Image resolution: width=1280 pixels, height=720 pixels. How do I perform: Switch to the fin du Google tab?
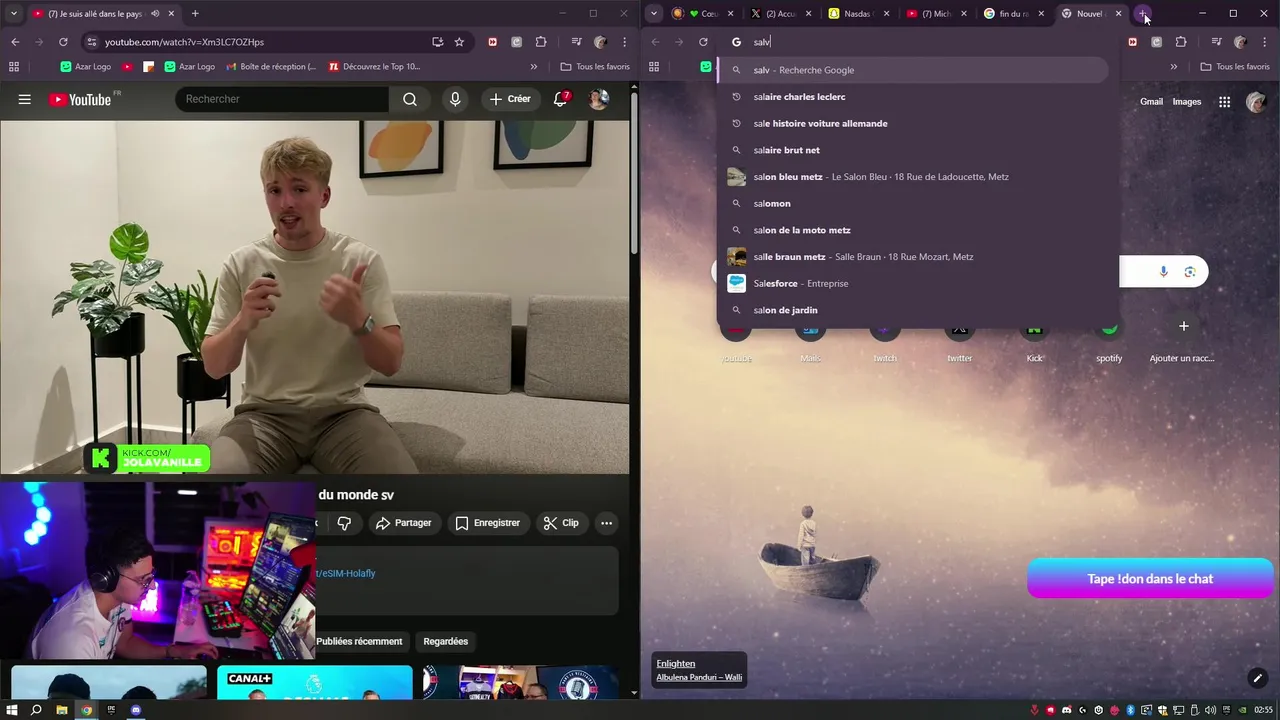[1013, 14]
